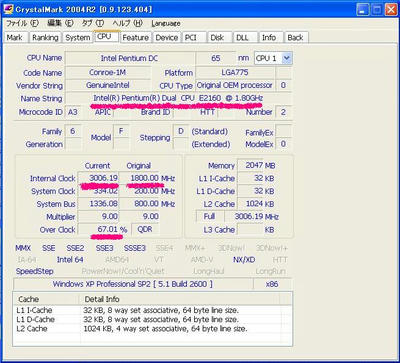This screenshot has height=363, width=400.
Task: Click the CPU Name field Intel Pentium DC
Action: tap(129, 58)
